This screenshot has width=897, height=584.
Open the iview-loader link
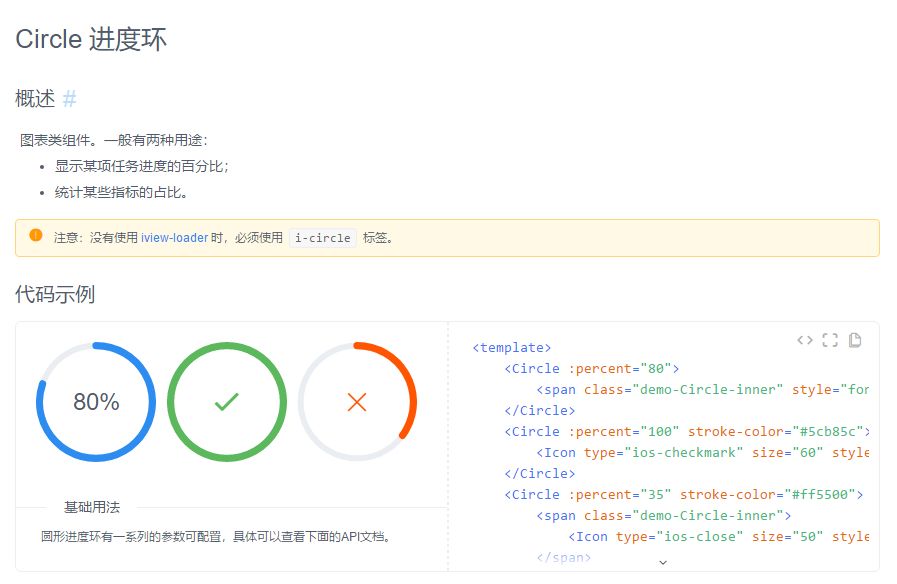click(174, 238)
